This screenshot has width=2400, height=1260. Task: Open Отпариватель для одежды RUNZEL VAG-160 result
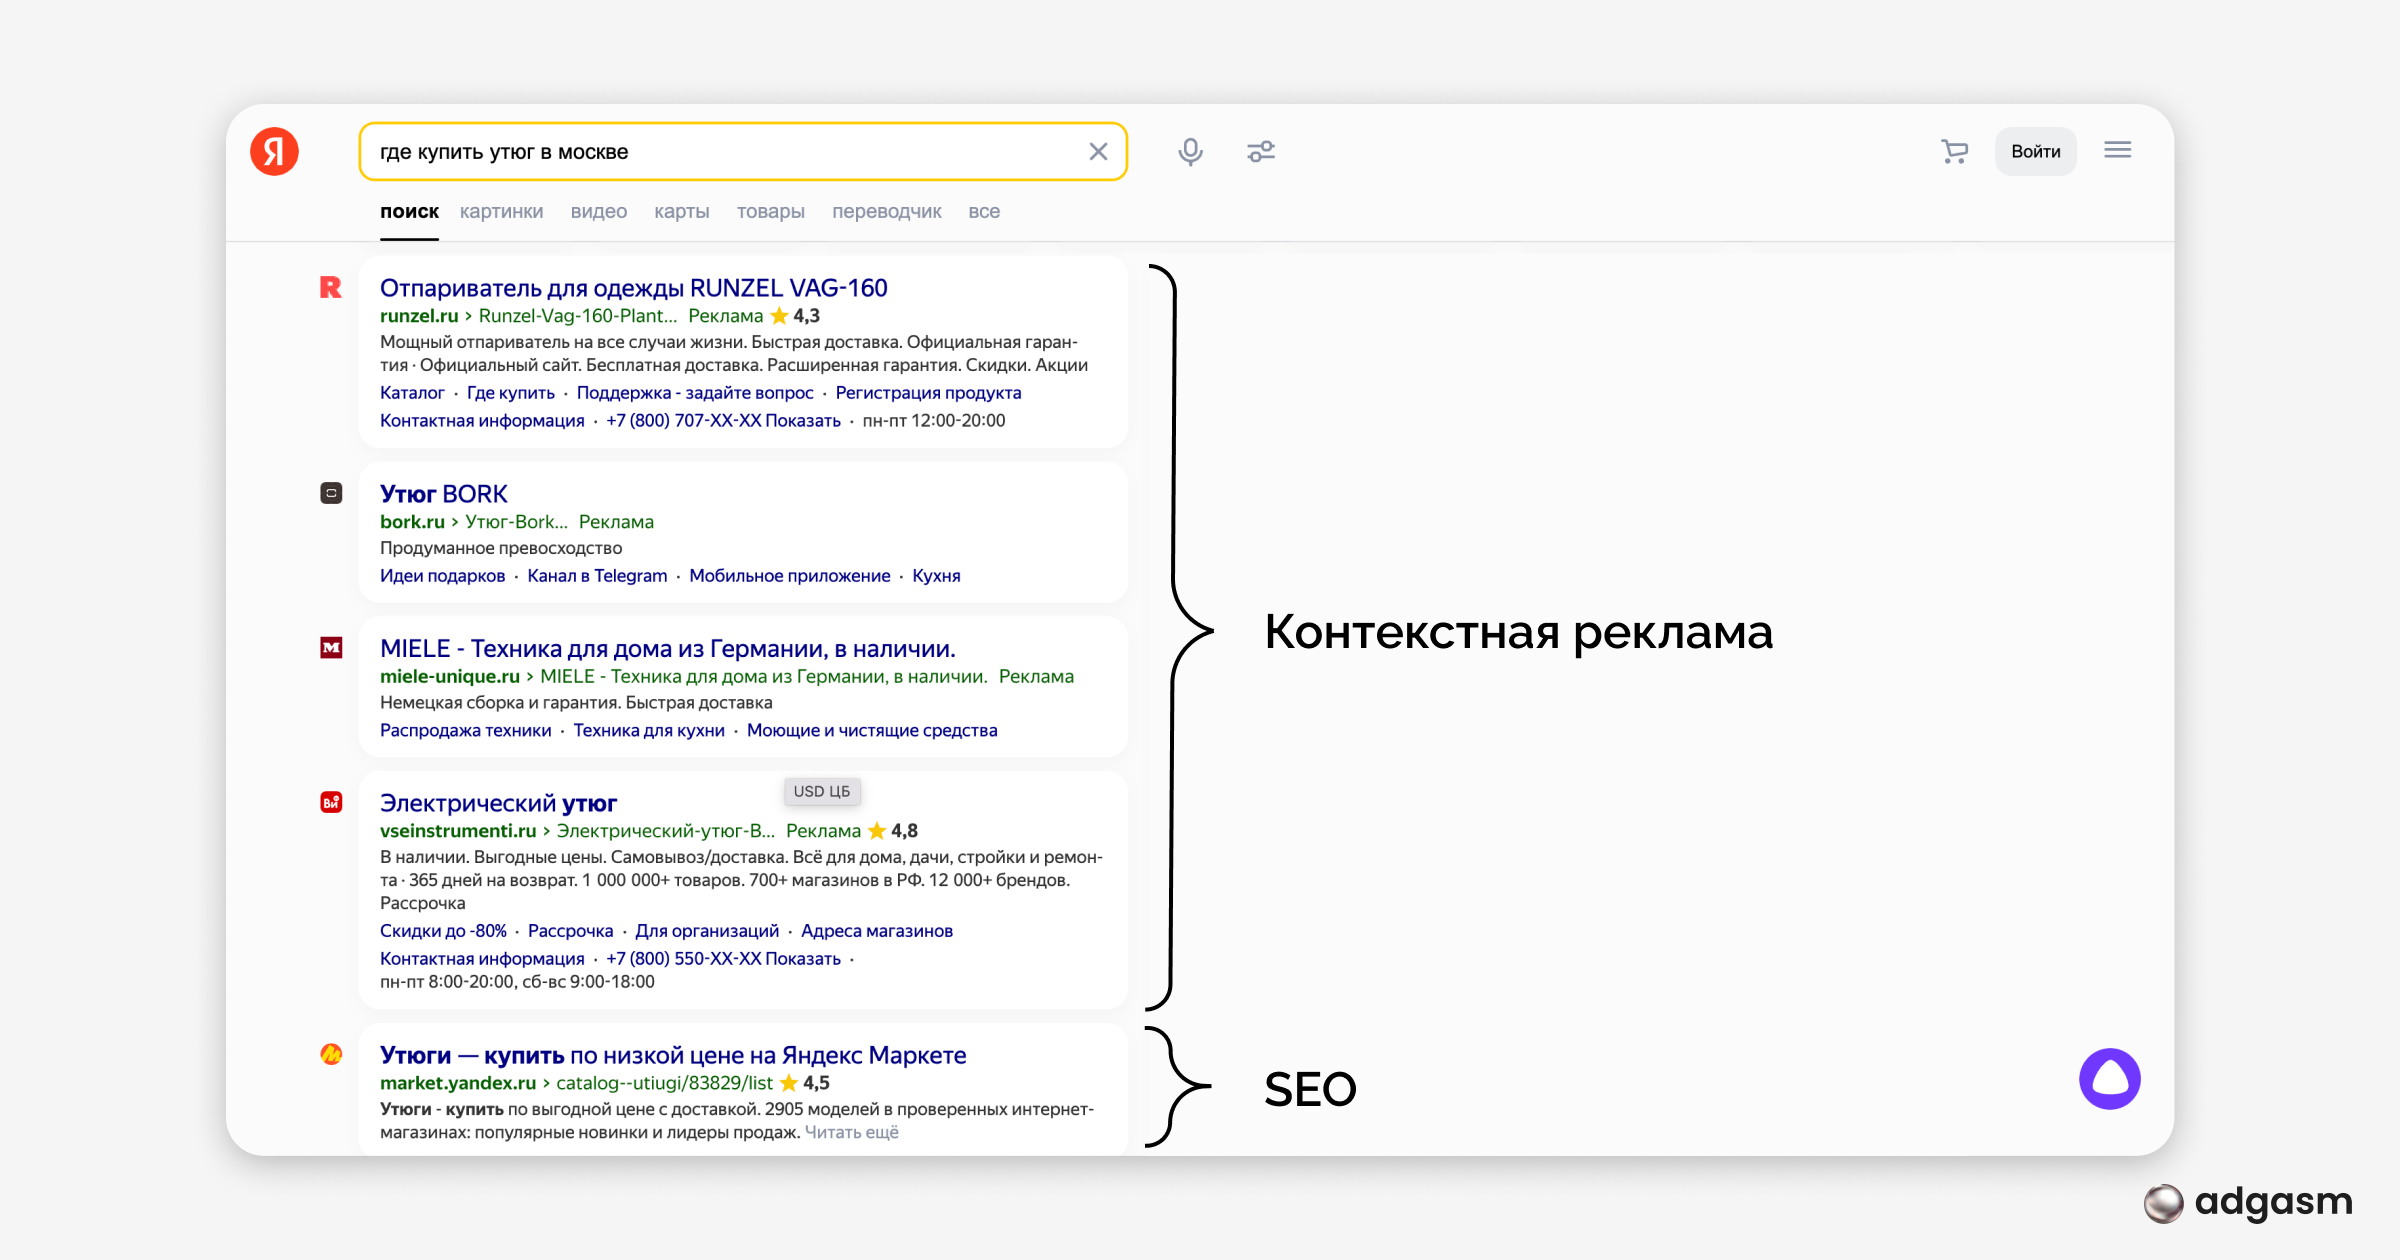[x=633, y=288]
